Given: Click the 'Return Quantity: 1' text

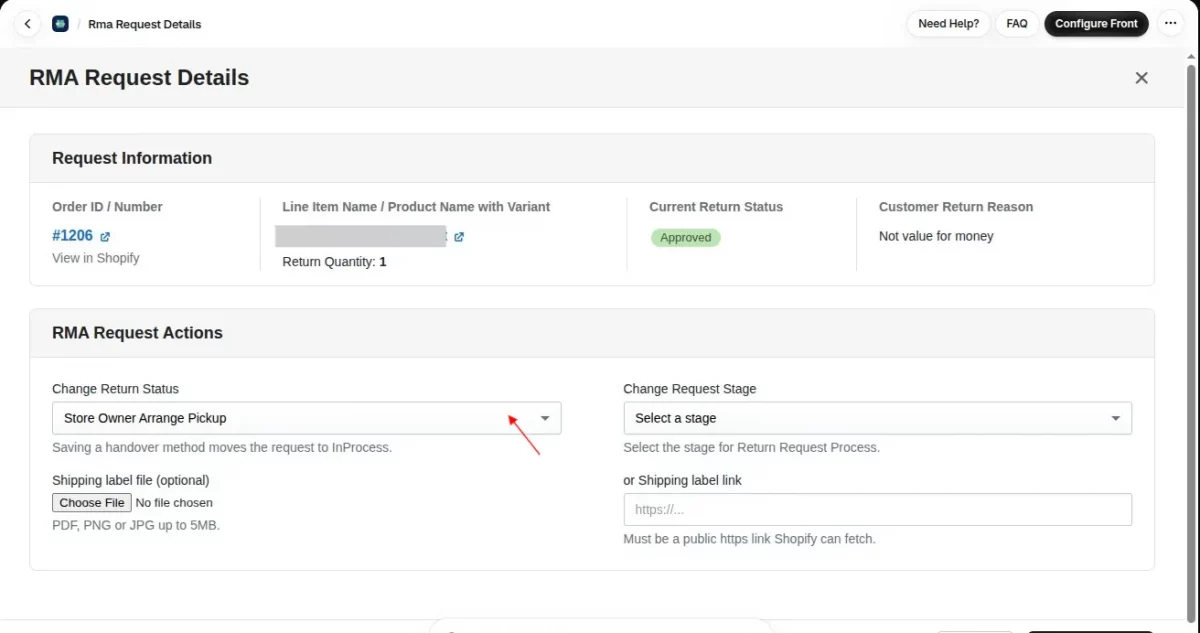Looking at the screenshot, I should [x=334, y=262].
